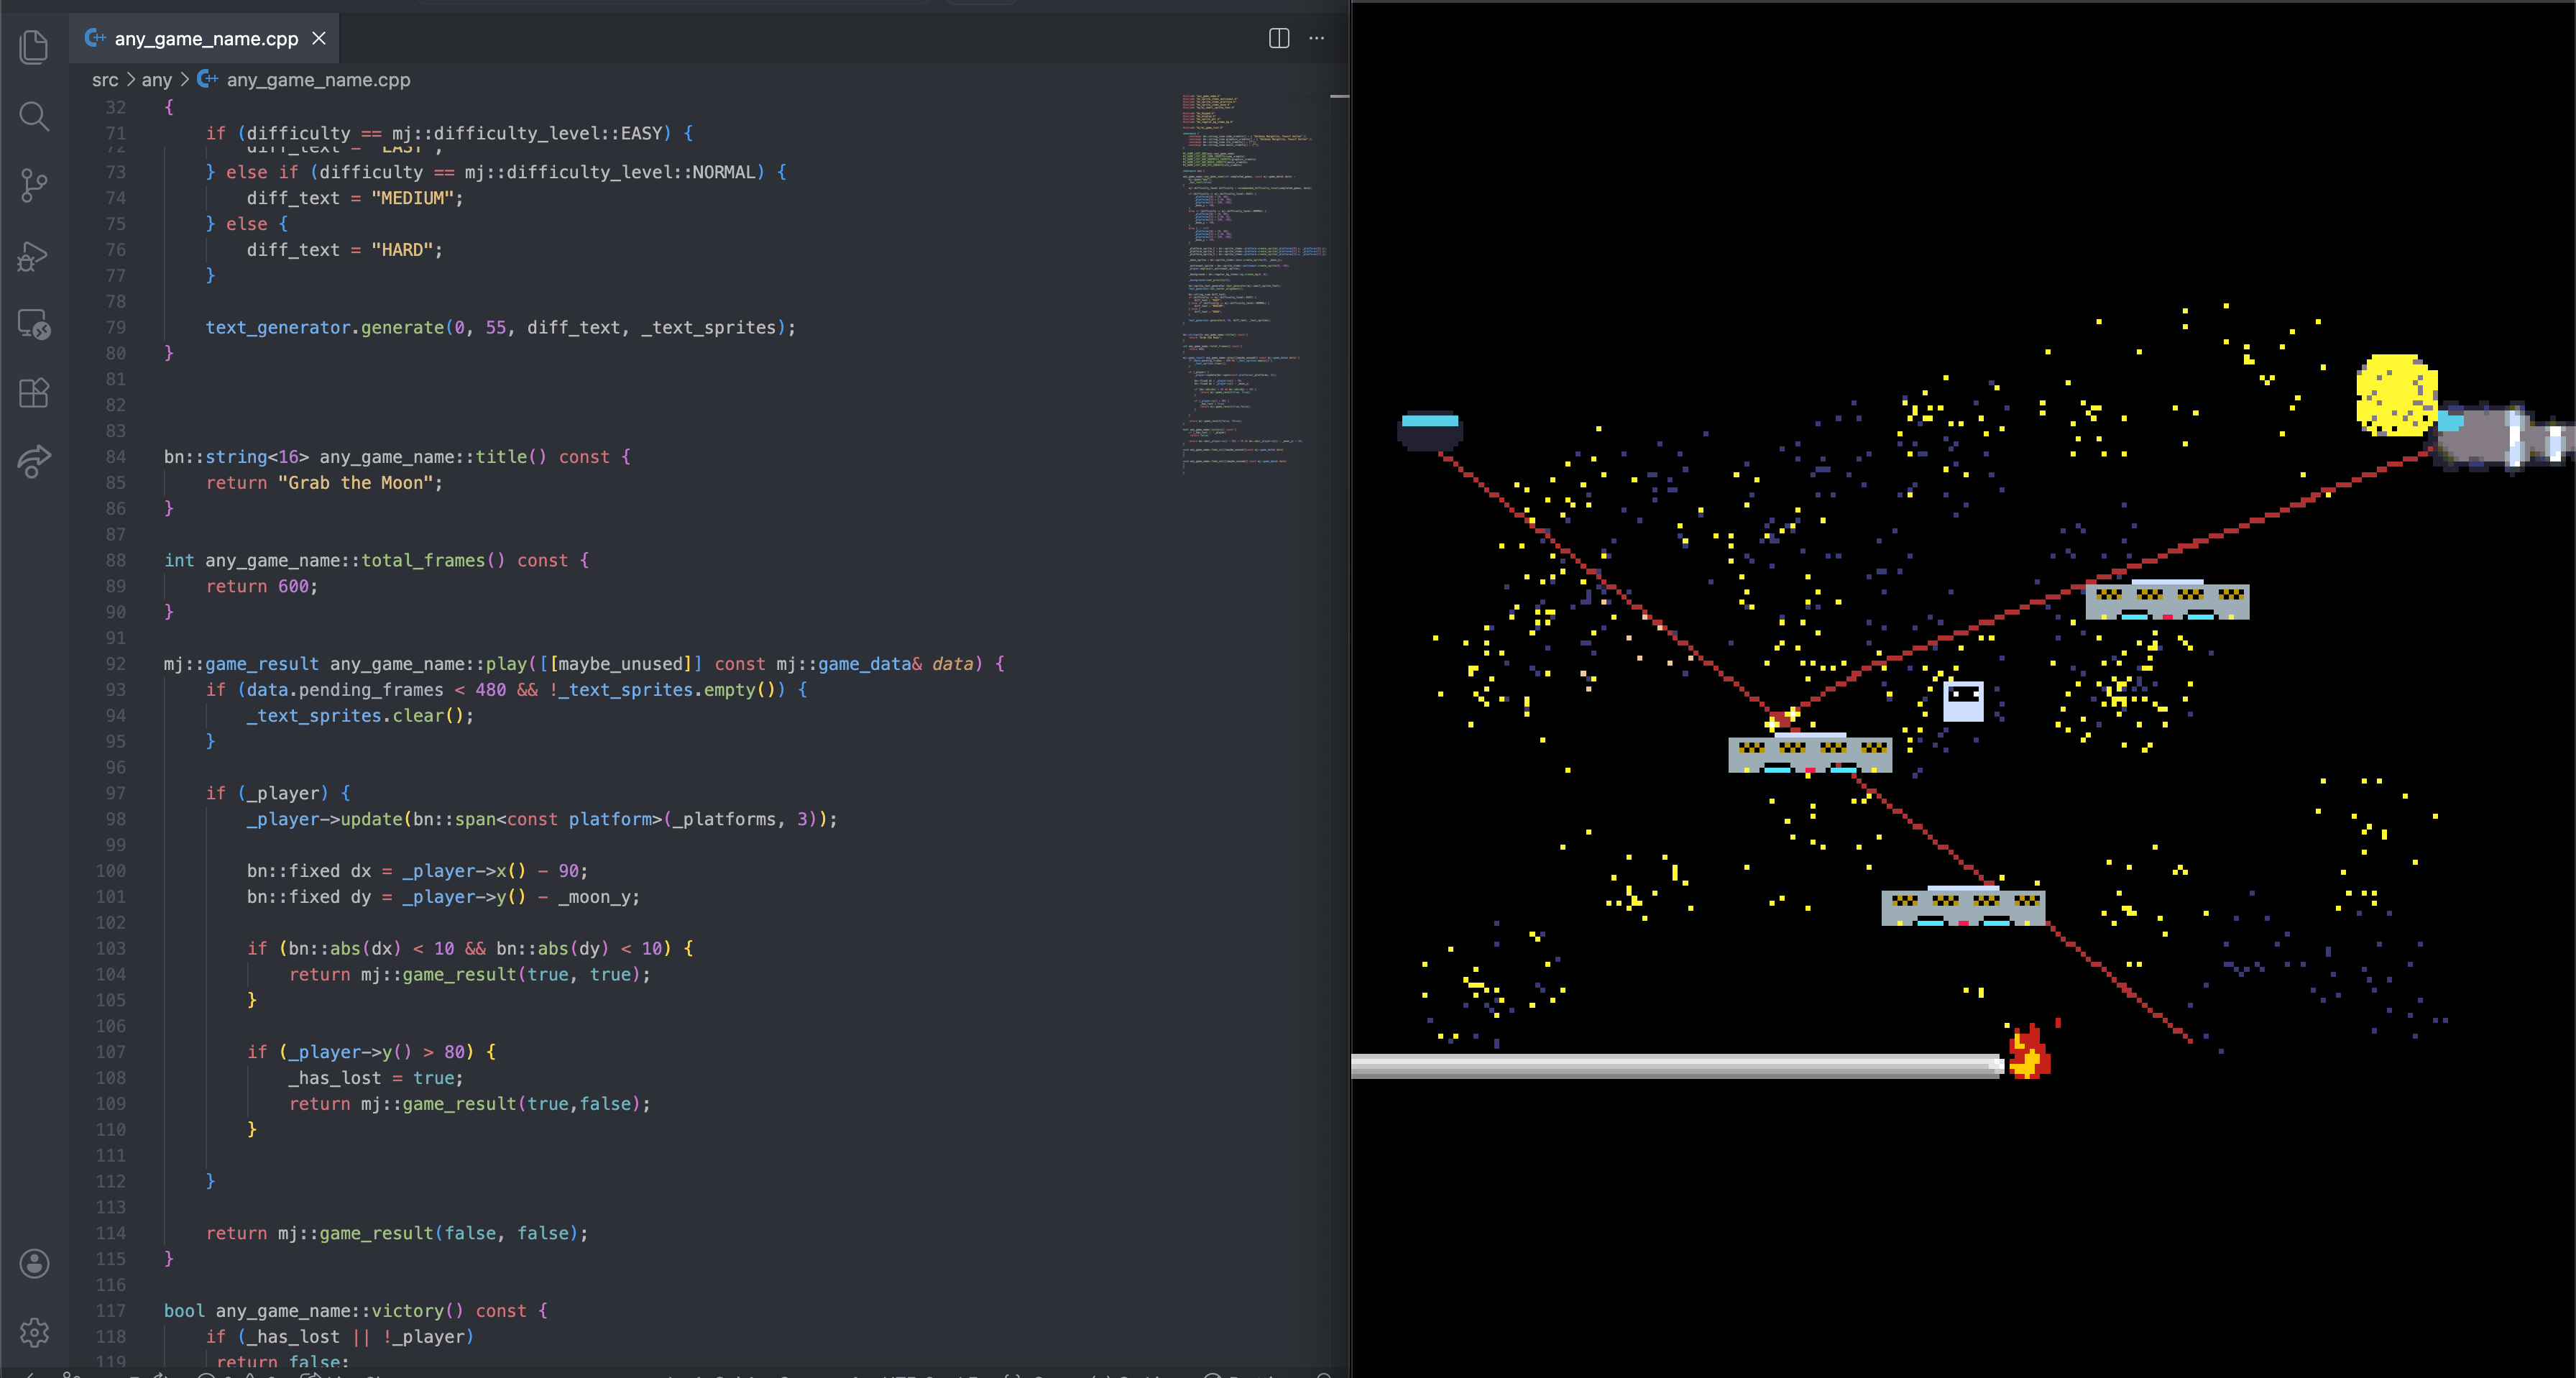Open the Explorer view in activity bar

[x=34, y=47]
